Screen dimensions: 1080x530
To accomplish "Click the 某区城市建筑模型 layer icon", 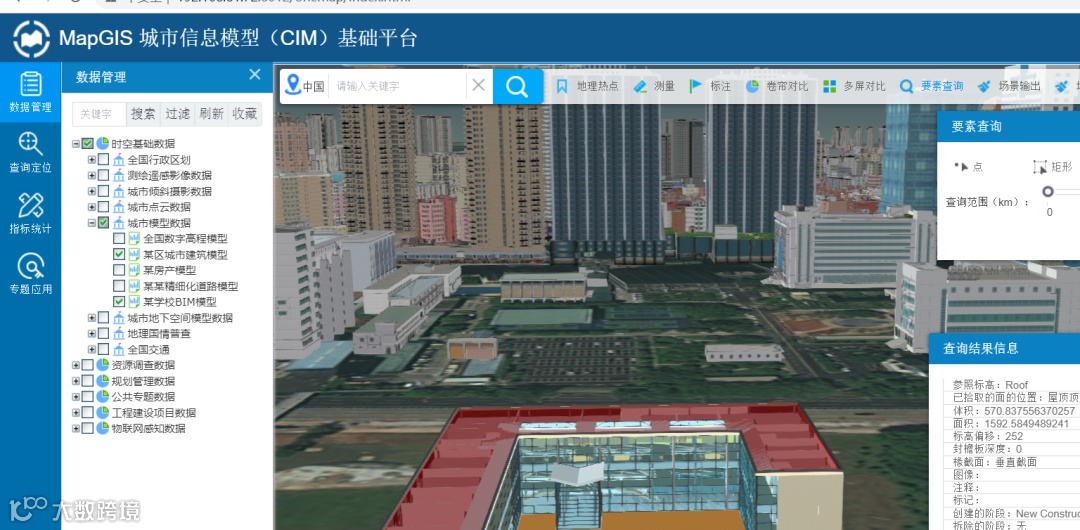I will pos(134,254).
